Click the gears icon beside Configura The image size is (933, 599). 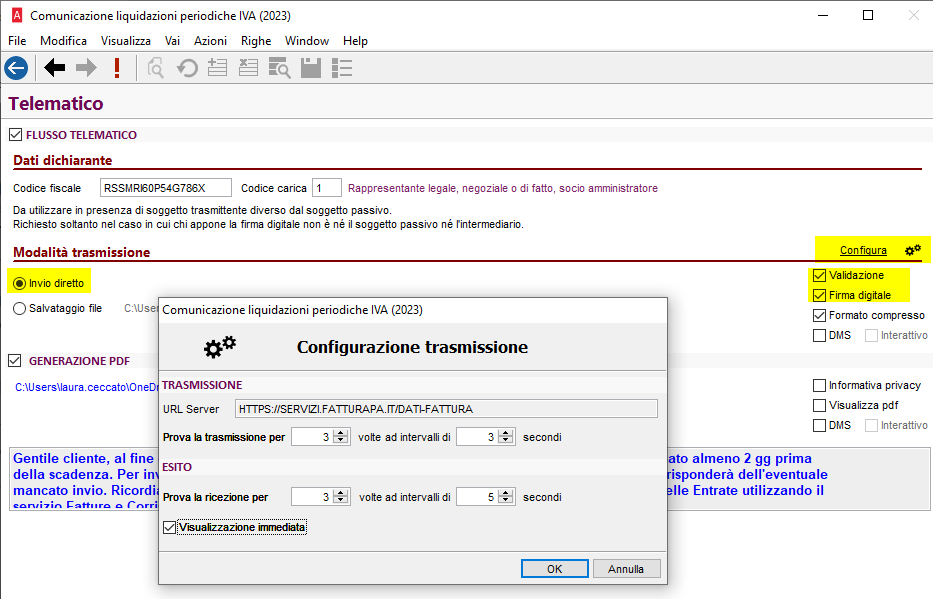click(x=913, y=250)
